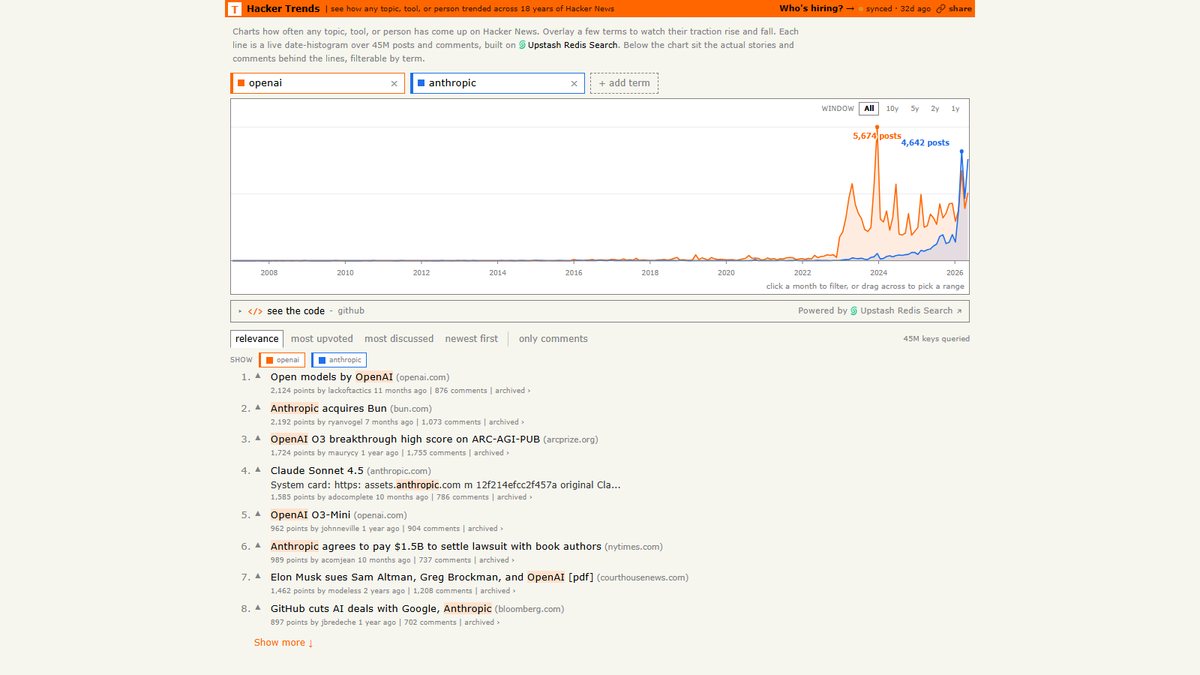This screenshot has width=1200, height=675.
Task: Open the GitHub cuts AI deals story
Action: tap(381, 608)
